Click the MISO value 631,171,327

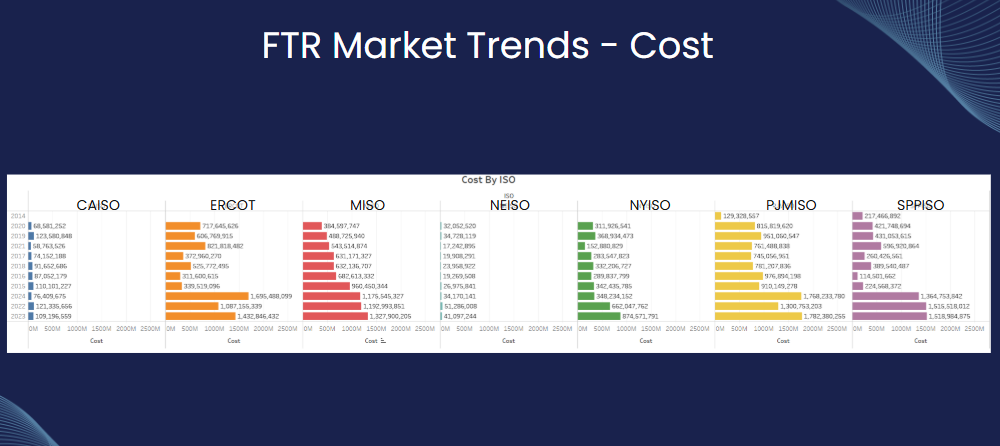pos(353,256)
